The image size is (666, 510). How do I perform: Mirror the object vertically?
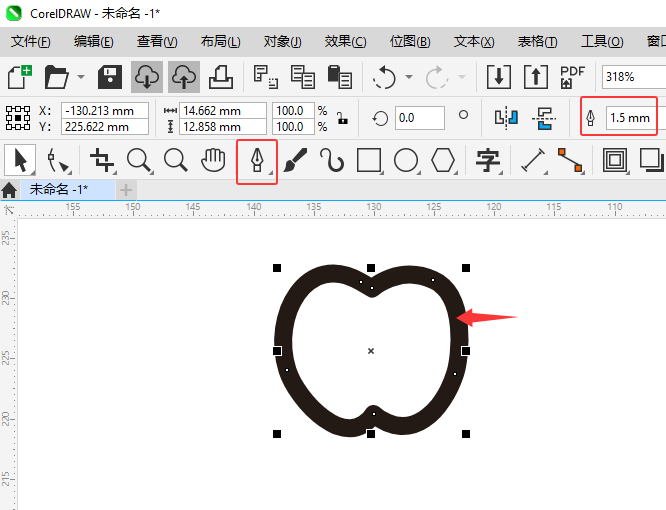point(543,118)
